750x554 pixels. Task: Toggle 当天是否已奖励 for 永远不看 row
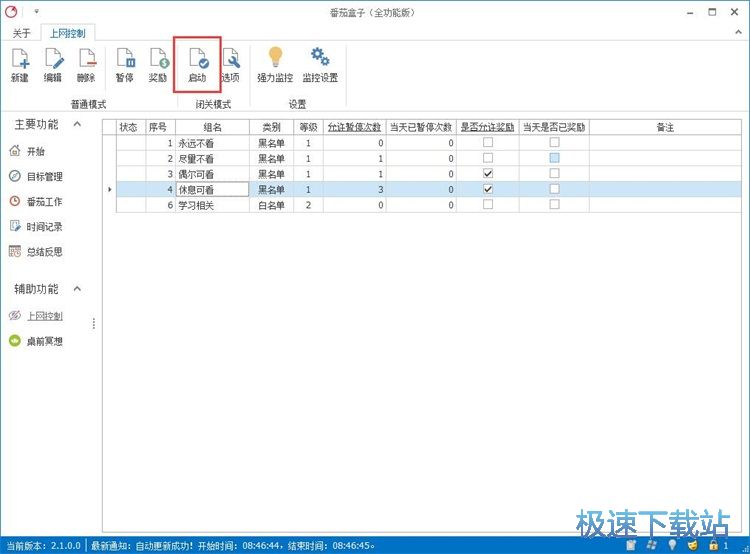554,143
